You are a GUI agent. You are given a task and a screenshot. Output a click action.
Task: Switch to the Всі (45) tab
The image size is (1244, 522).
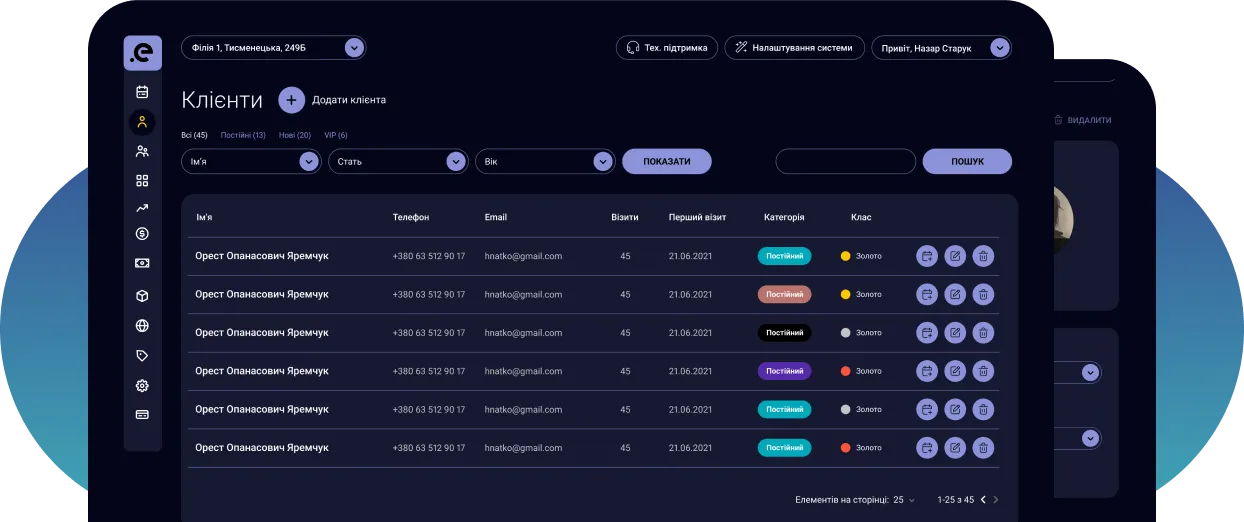[x=194, y=135]
